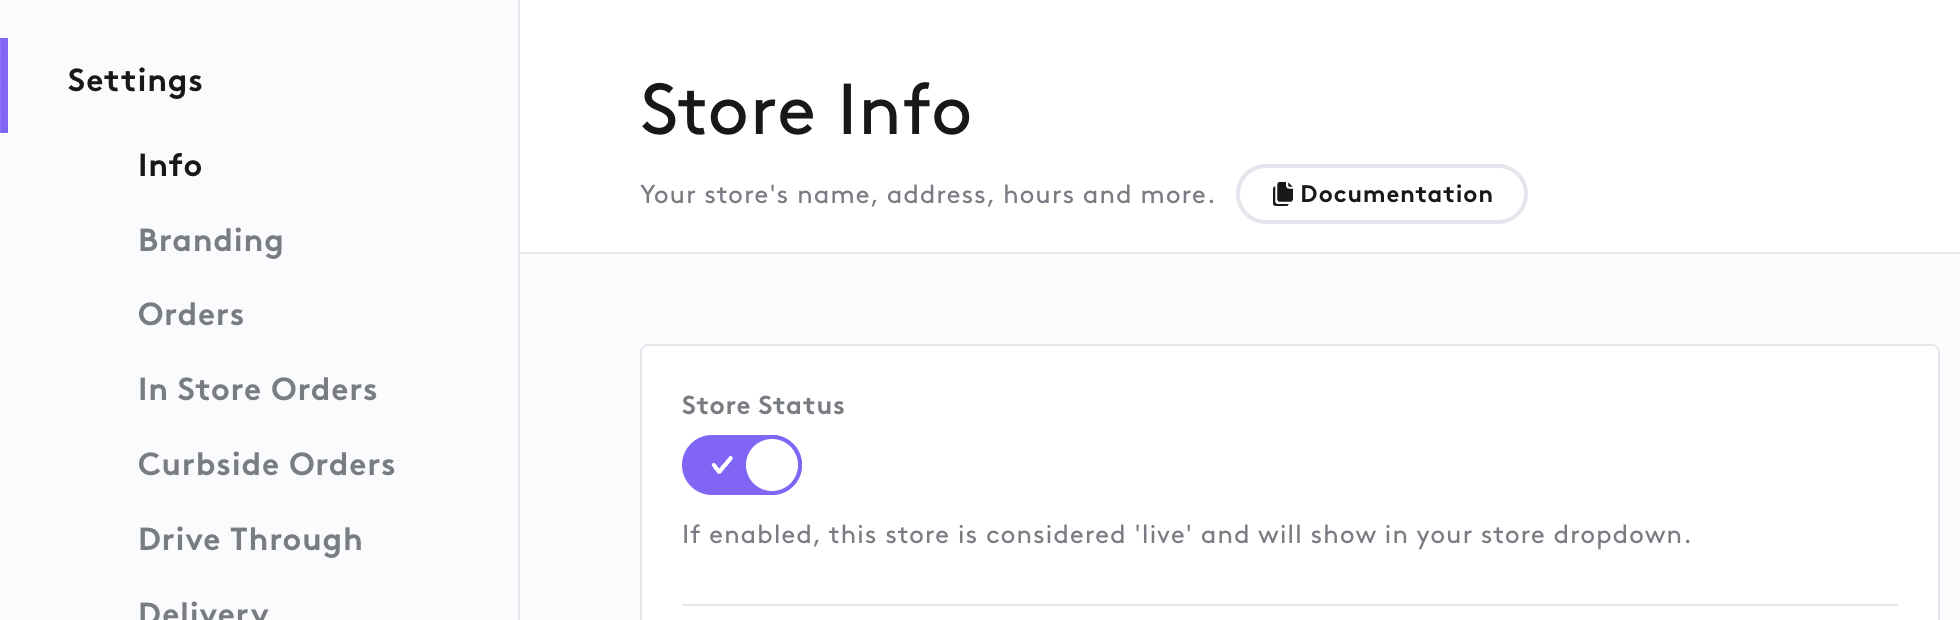Click the 'live' store help text
1960x620 pixels.
[1186, 535]
